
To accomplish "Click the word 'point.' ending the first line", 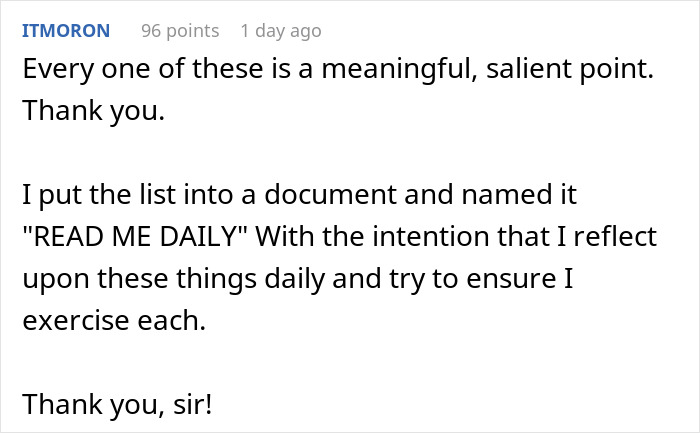I will (x=617, y=71).
